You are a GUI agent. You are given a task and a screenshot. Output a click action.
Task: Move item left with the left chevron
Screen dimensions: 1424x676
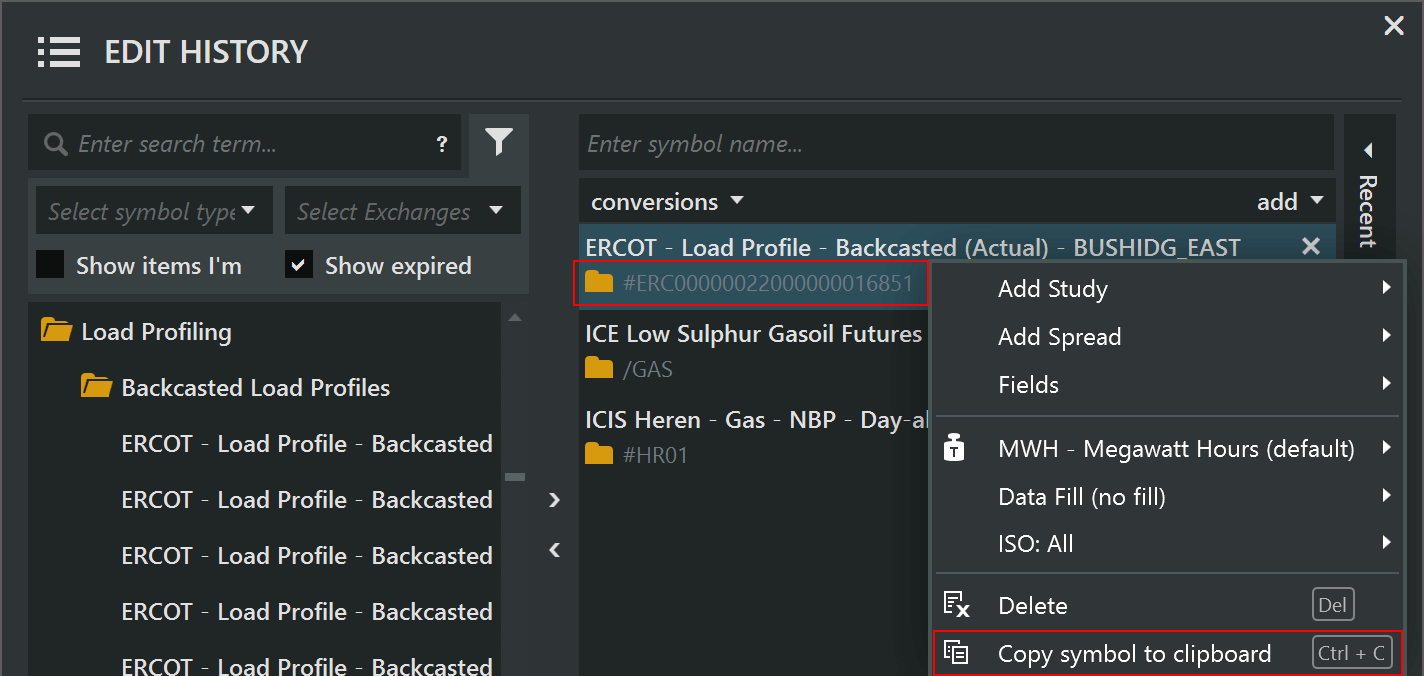[555, 549]
